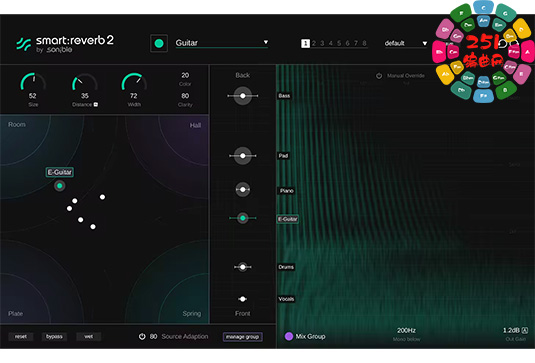Select state slot 8
This screenshot has width=535, height=363.
[x=364, y=43]
